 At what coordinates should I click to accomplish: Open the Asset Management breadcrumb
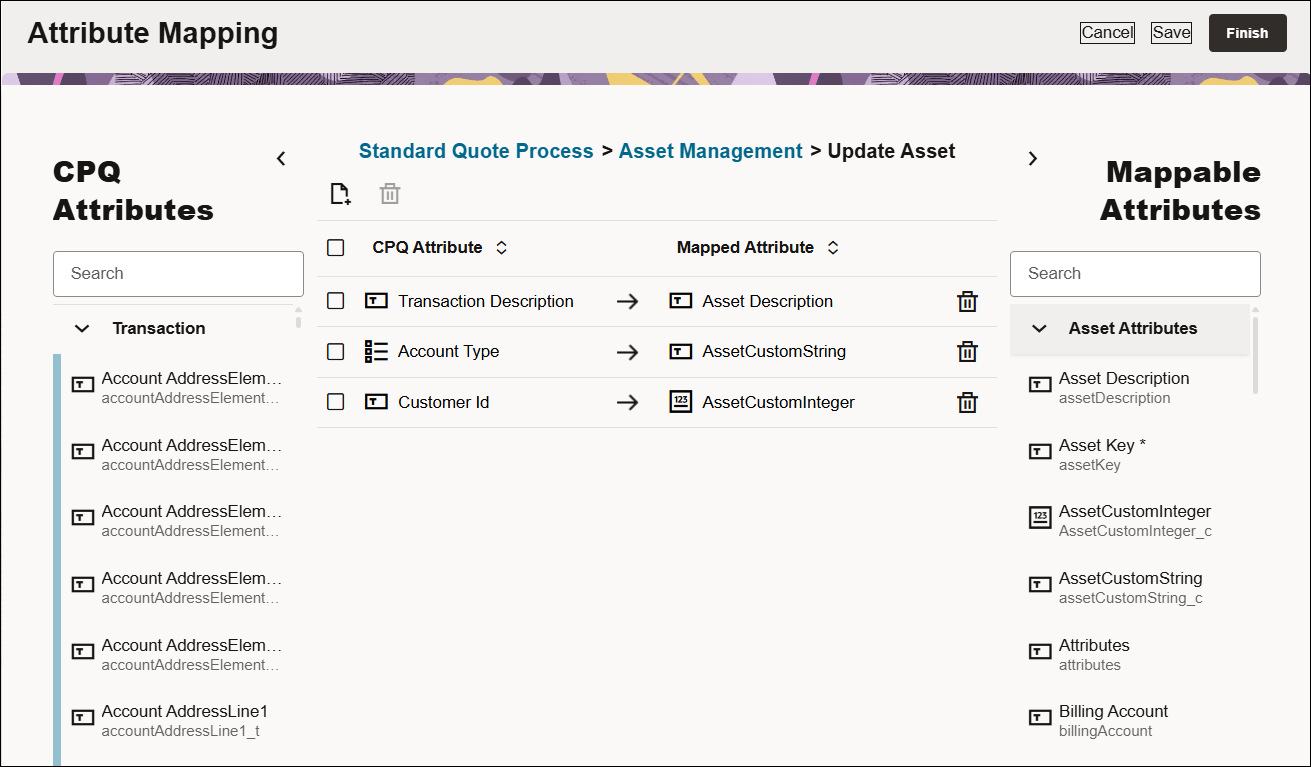pyautogui.click(x=710, y=150)
